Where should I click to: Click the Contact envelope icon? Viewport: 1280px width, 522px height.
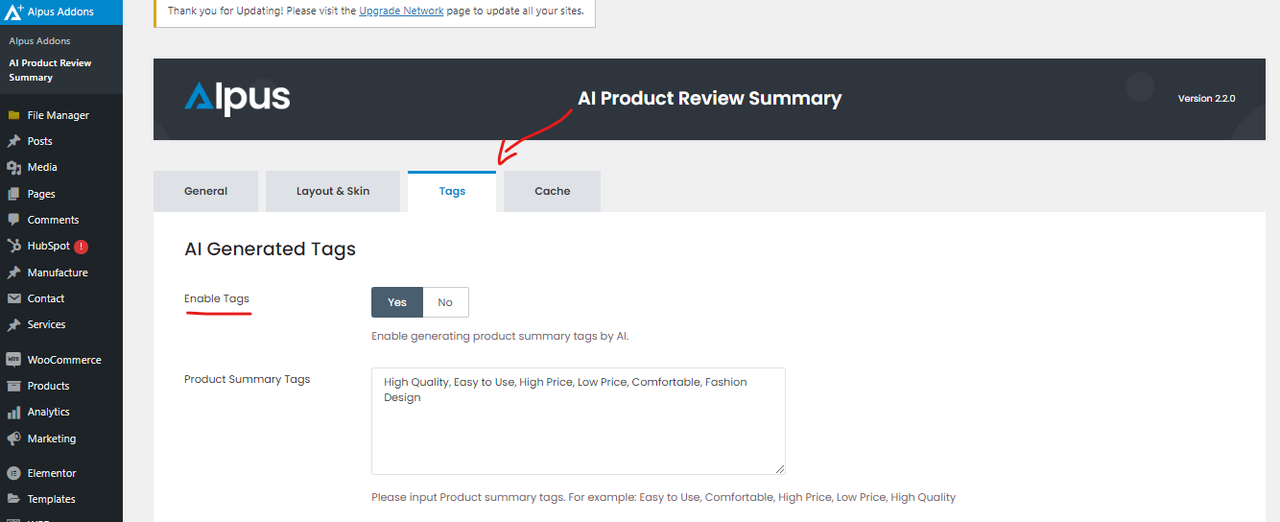pos(14,298)
